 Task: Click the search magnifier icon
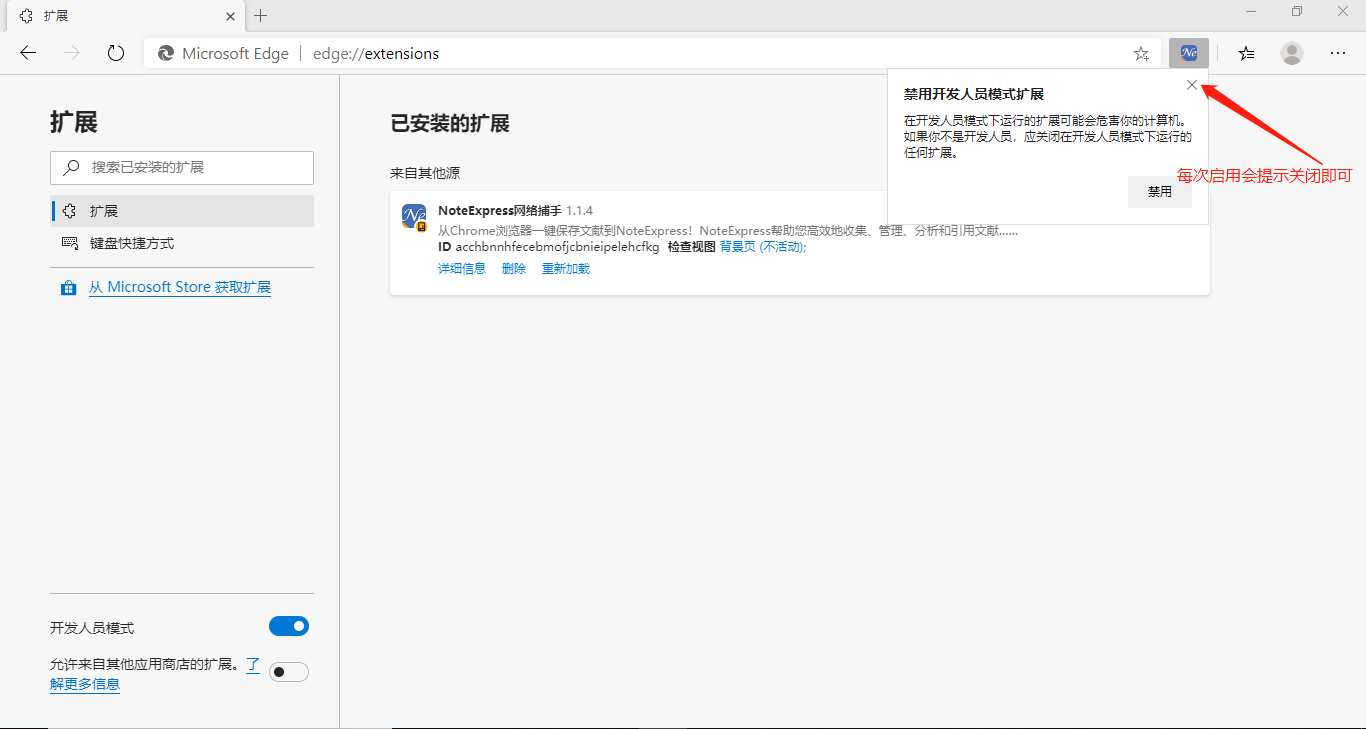tap(71, 168)
